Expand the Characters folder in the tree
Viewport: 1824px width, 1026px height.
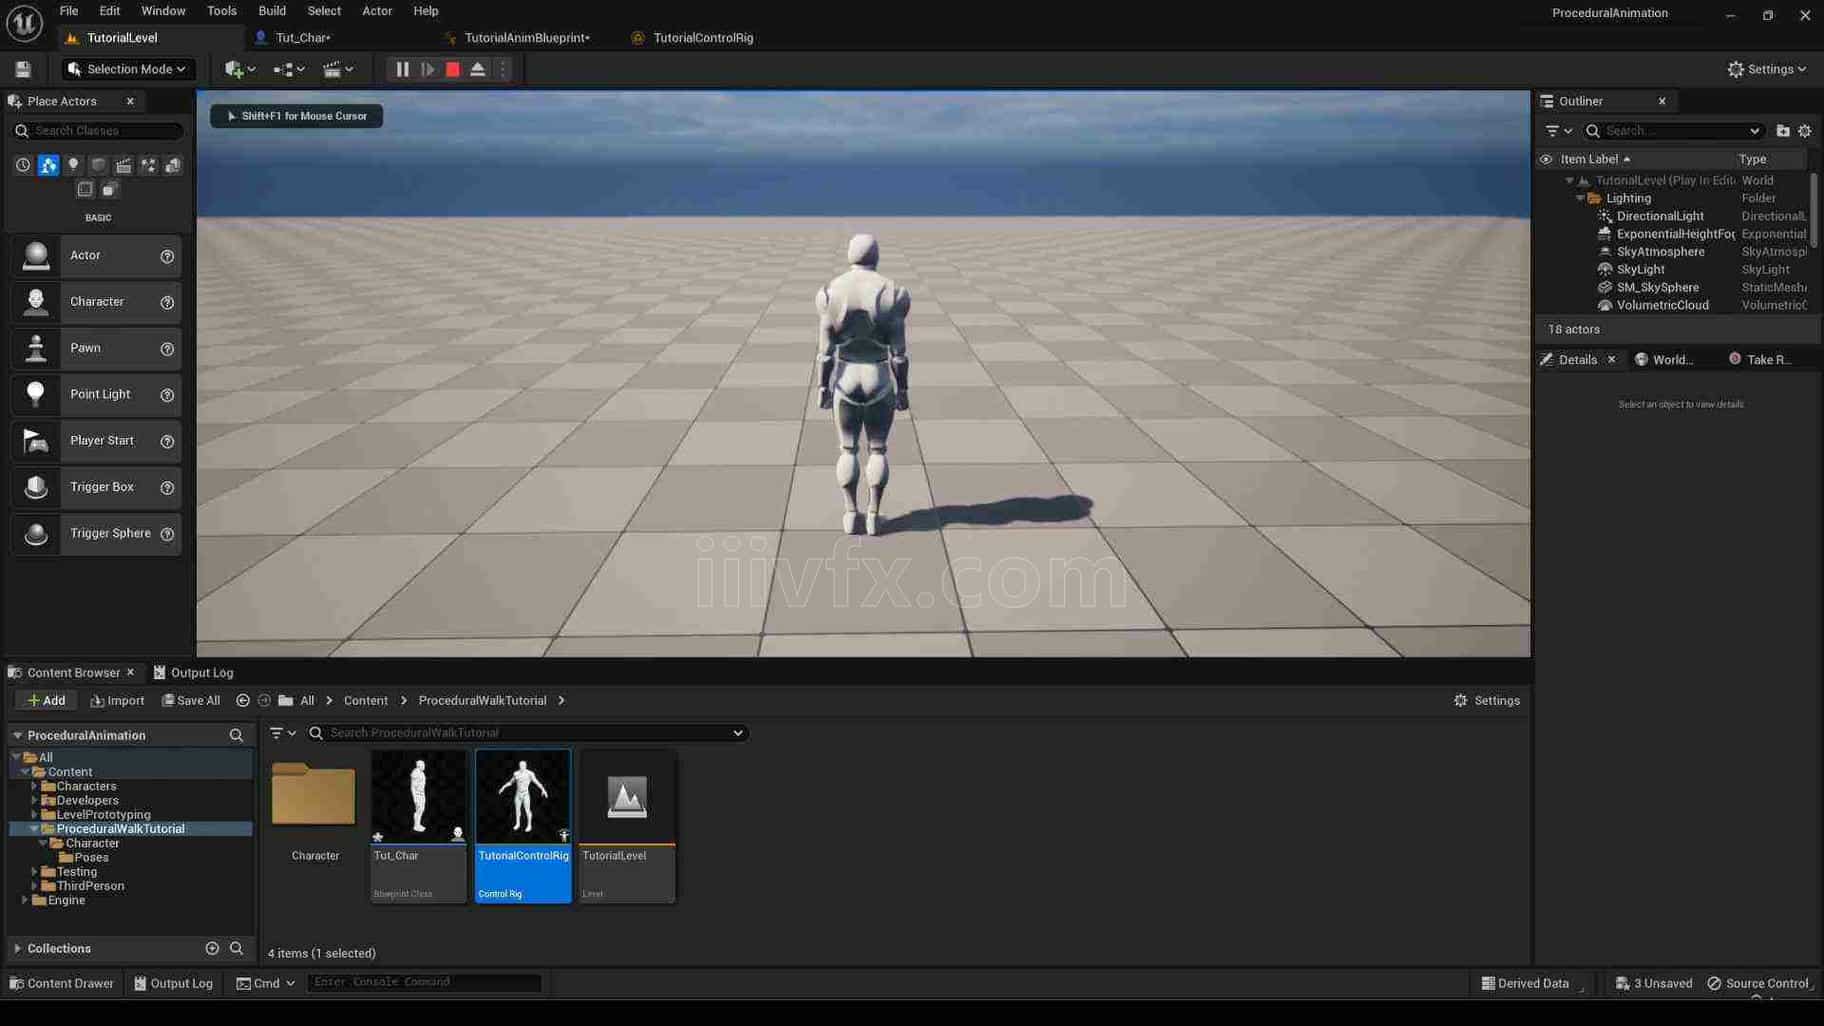(x=34, y=787)
